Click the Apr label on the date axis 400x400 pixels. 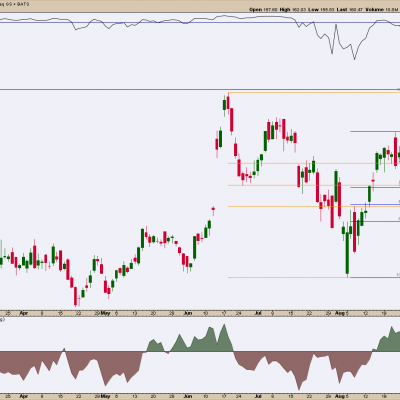[24, 313]
